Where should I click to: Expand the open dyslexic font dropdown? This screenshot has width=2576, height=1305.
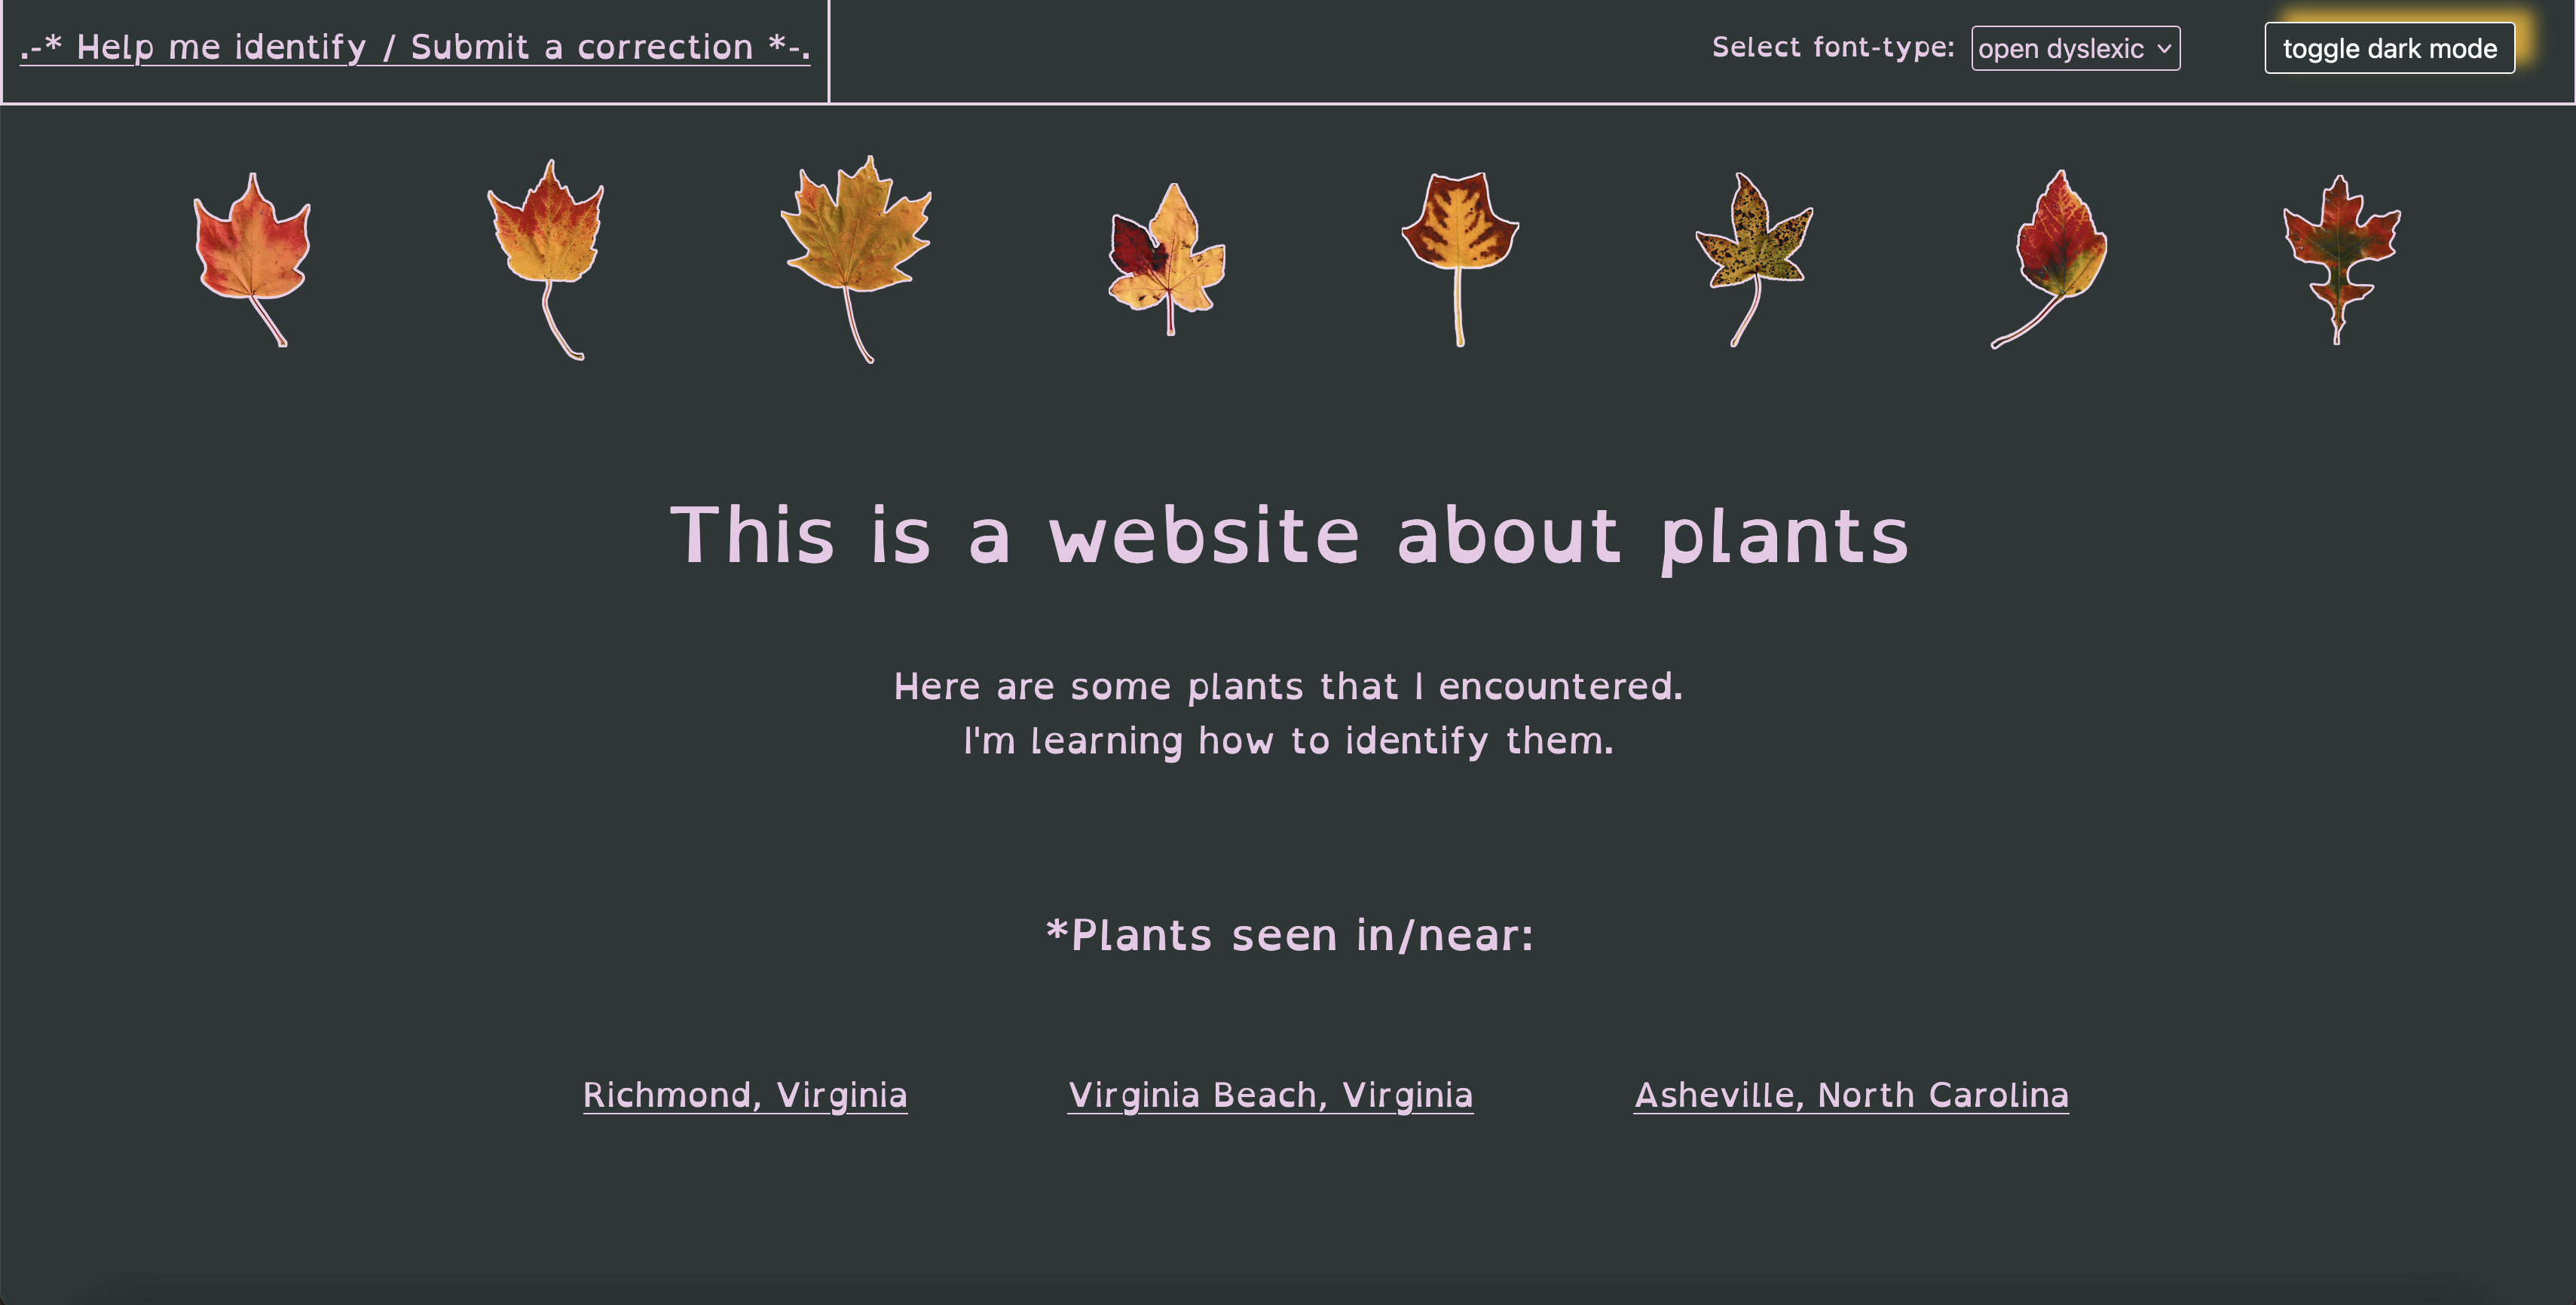[2073, 47]
